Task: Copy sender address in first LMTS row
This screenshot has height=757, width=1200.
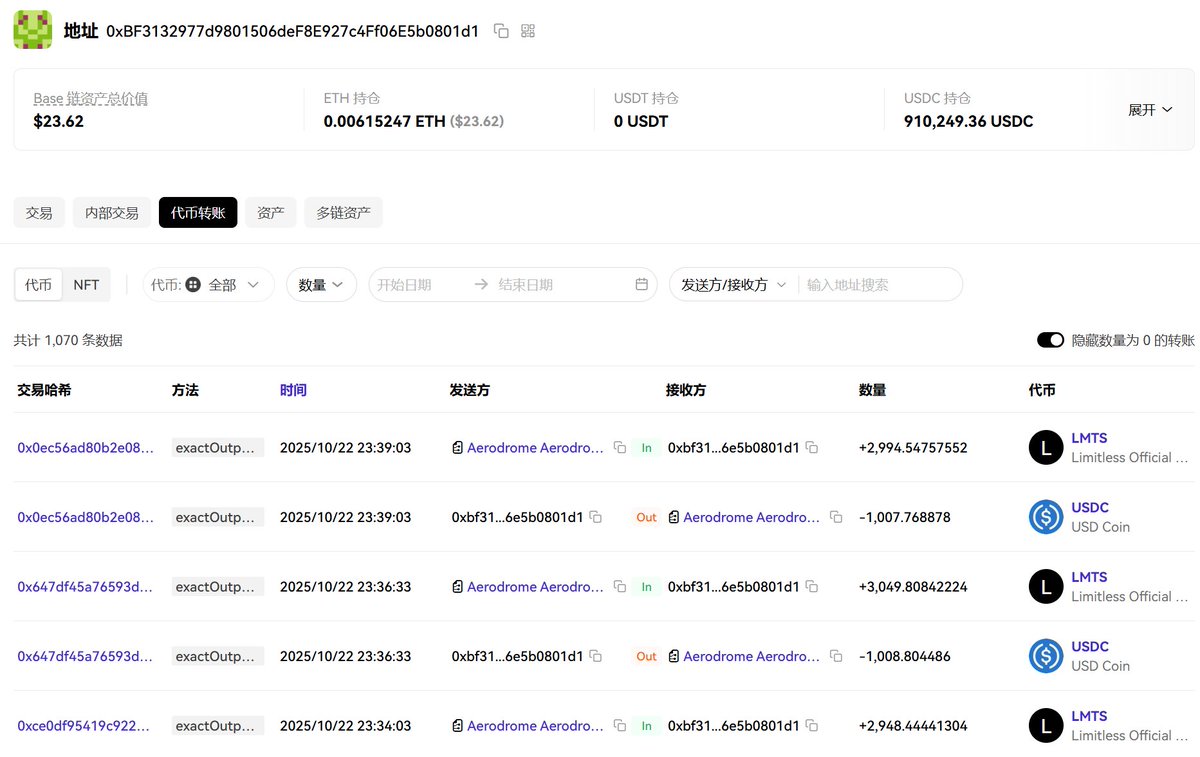Action: pos(620,448)
